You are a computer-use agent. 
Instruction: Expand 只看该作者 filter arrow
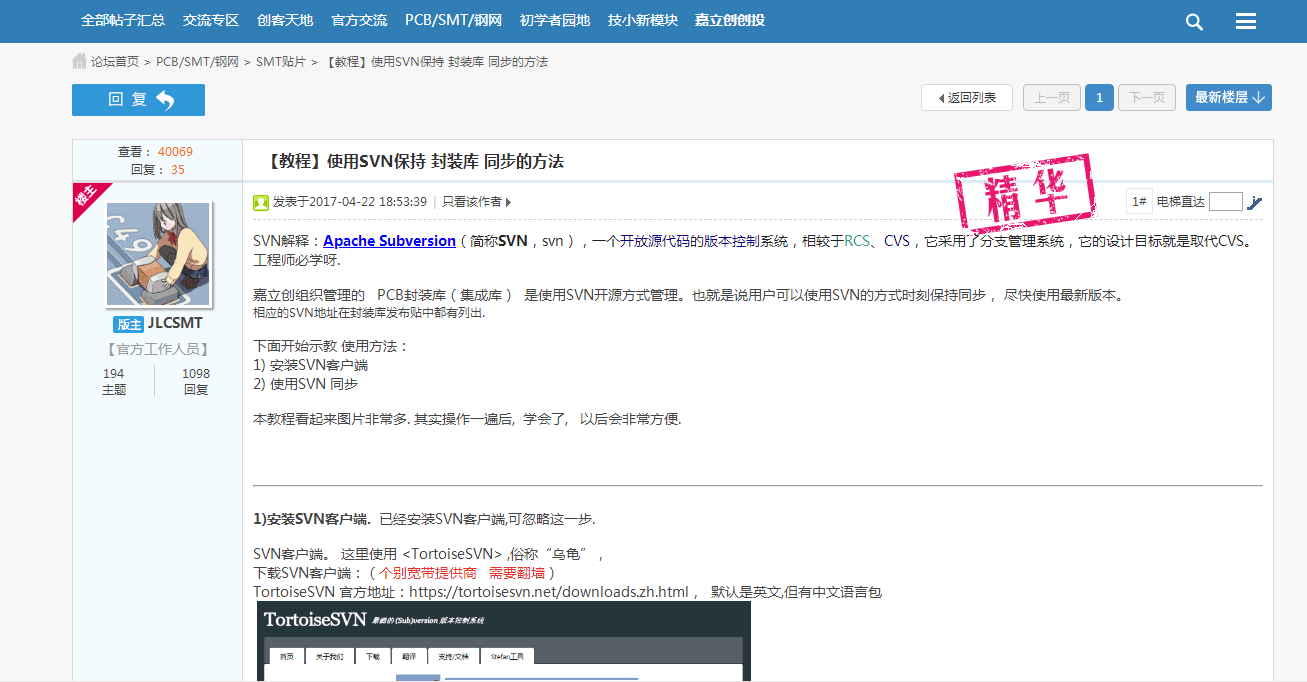[x=508, y=202]
